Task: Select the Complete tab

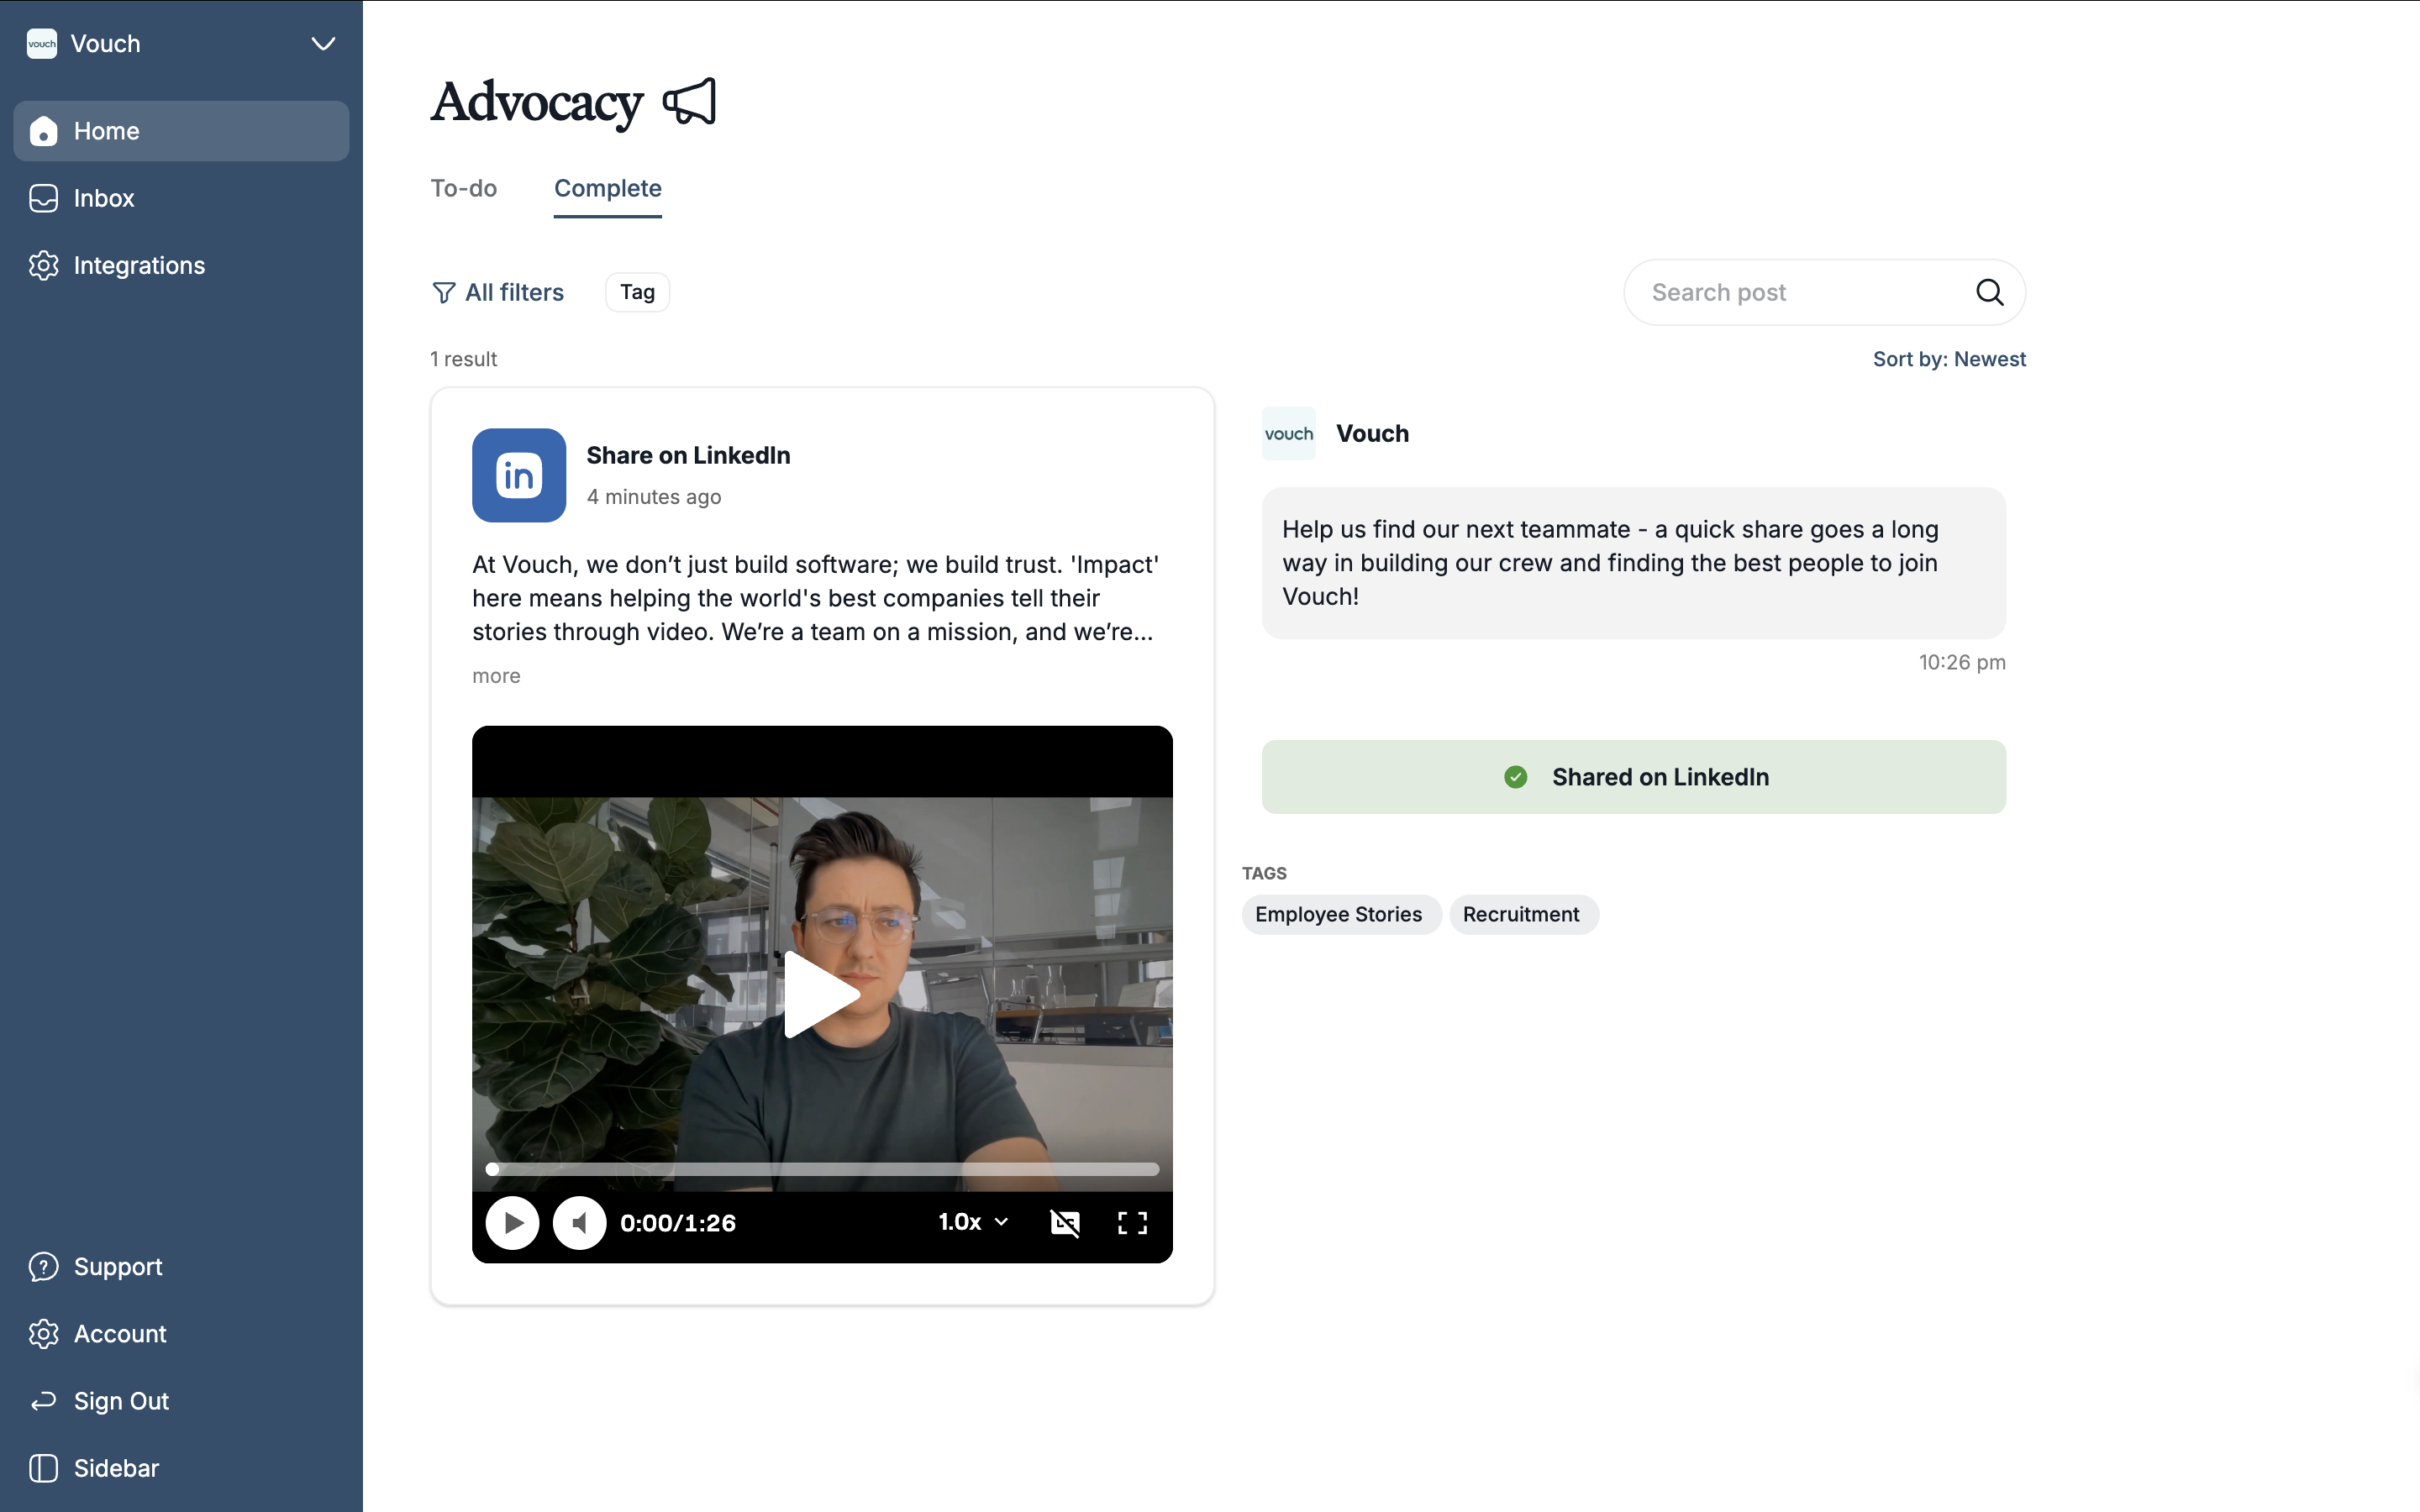Action: 607,188
